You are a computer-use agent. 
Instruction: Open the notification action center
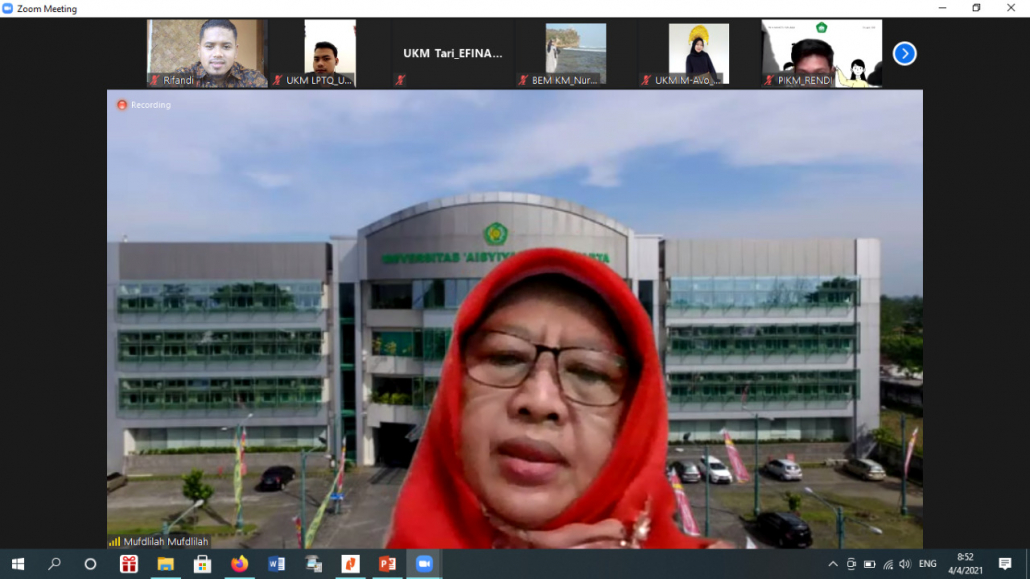point(1005,564)
